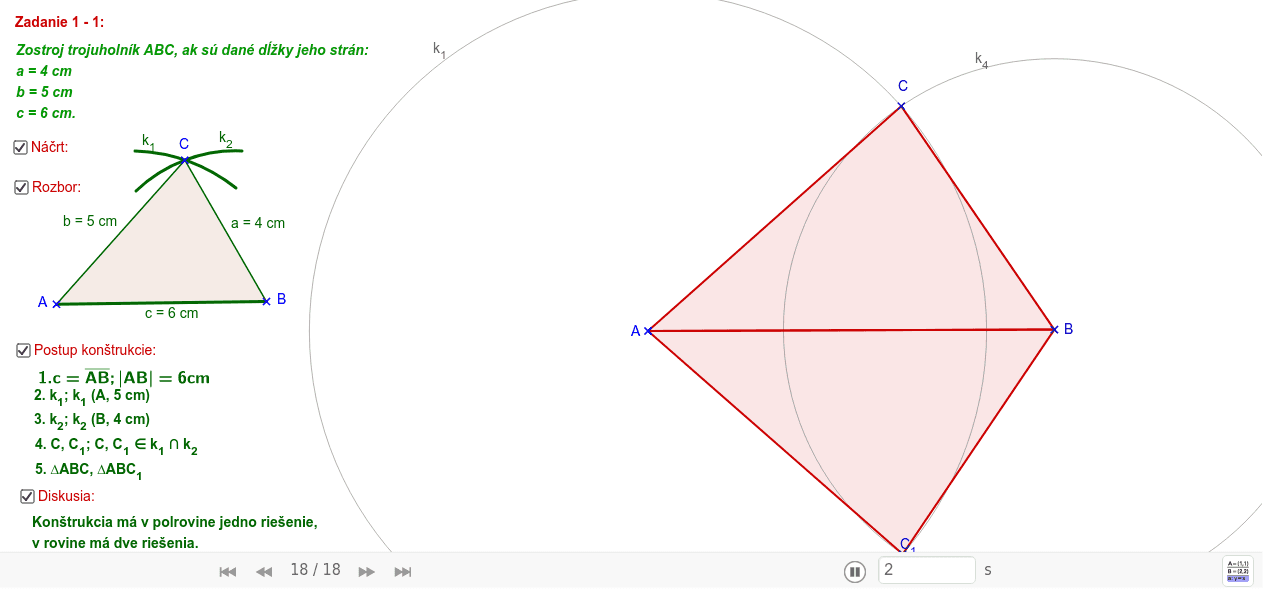Go back one construction step

pos(264,571)
